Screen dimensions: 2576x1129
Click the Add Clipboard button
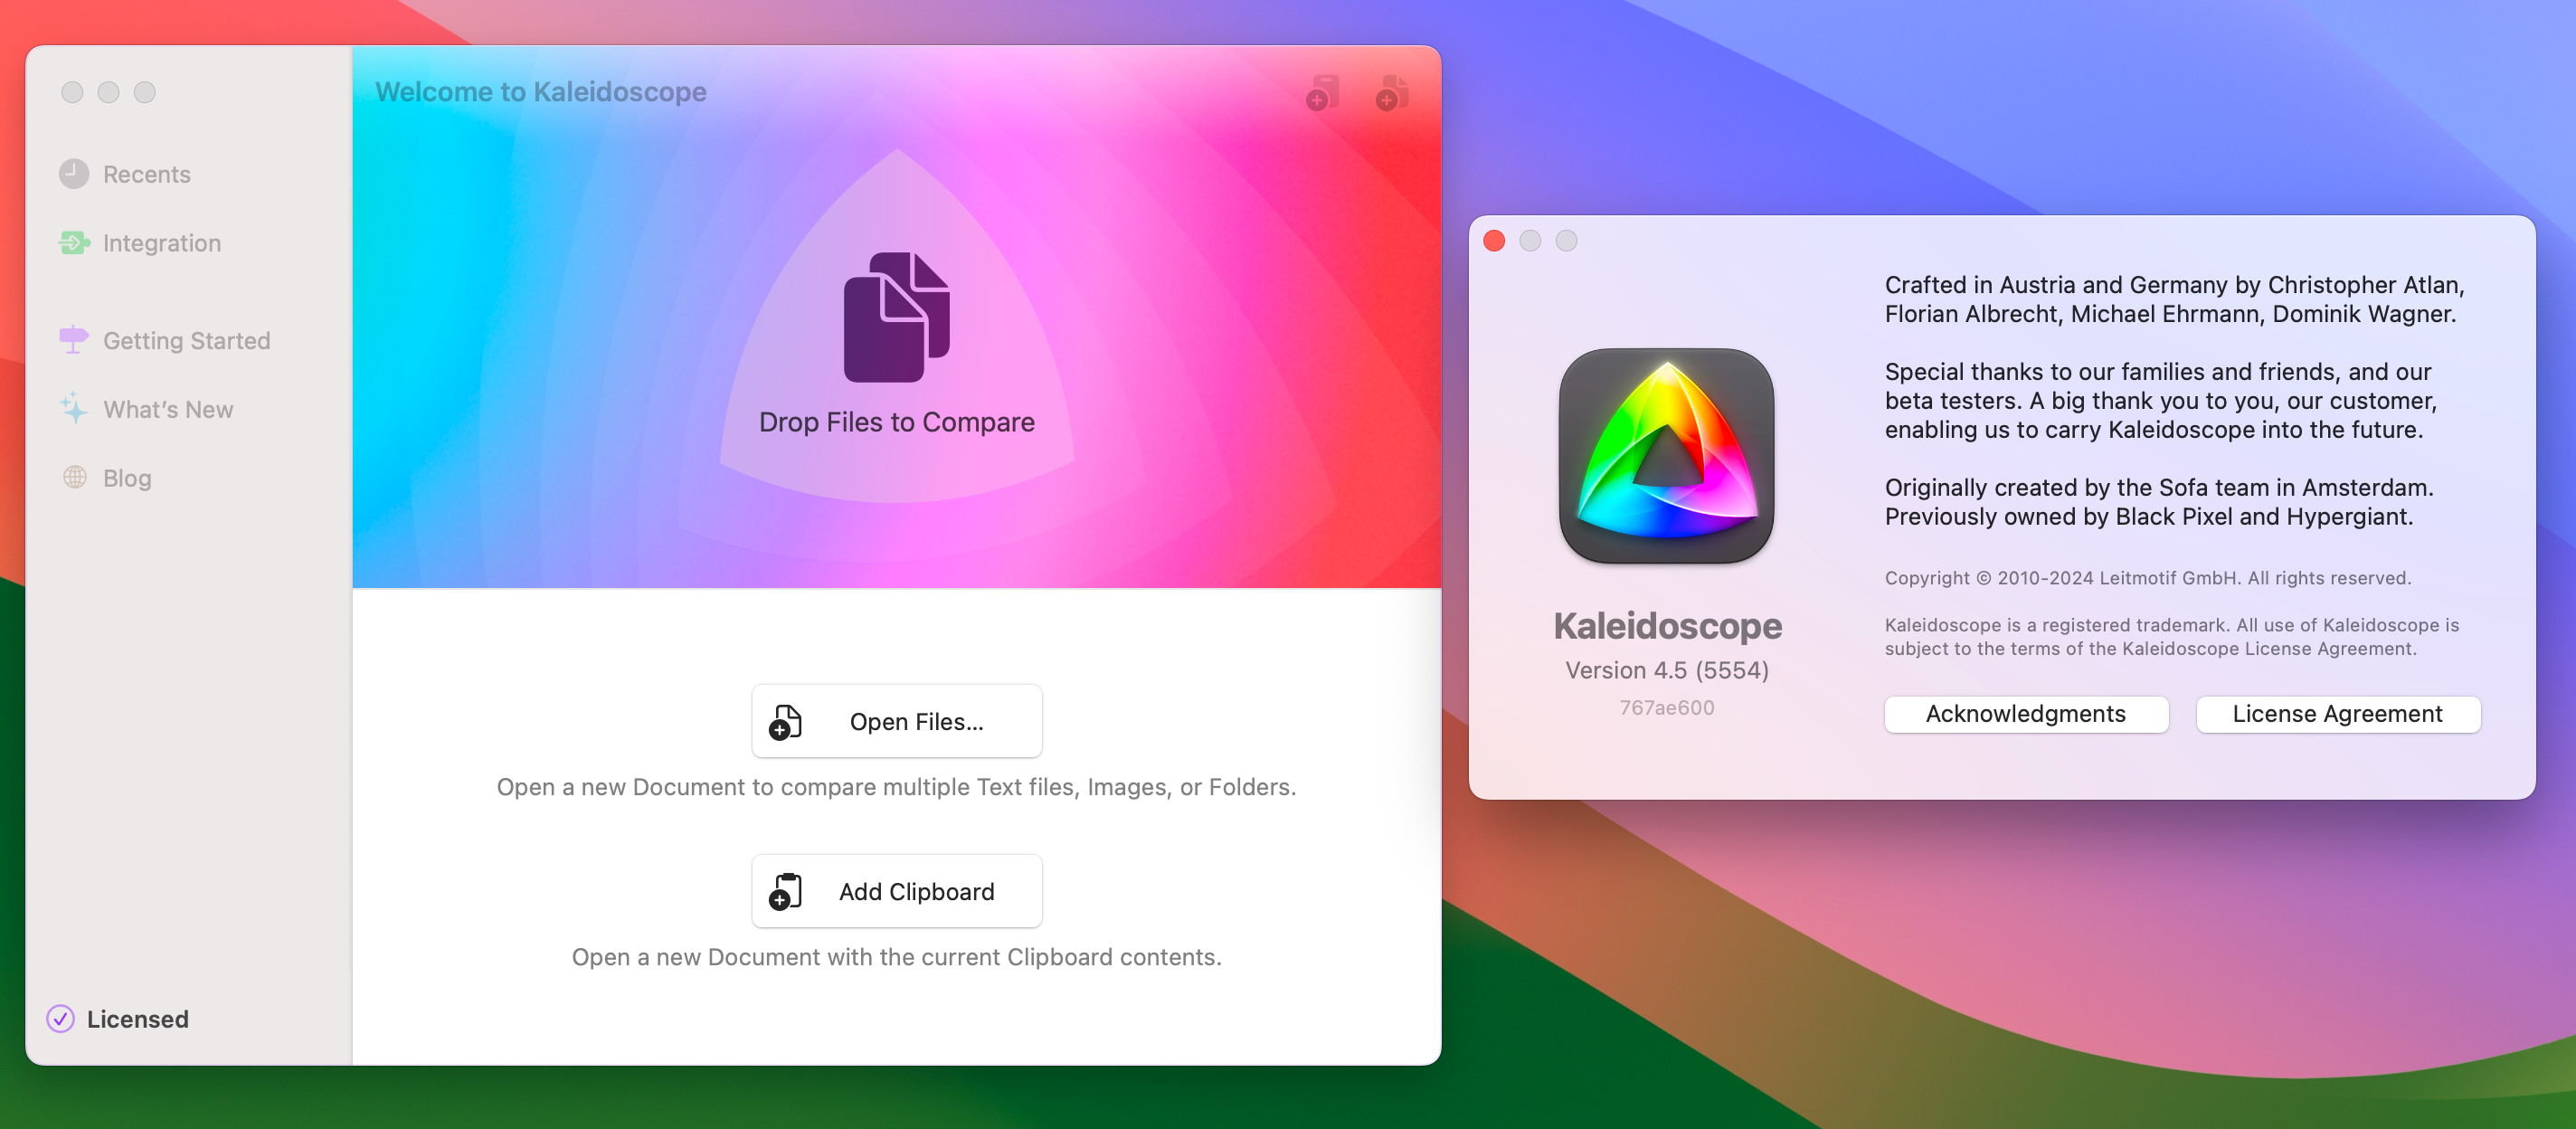pos(896,891)
